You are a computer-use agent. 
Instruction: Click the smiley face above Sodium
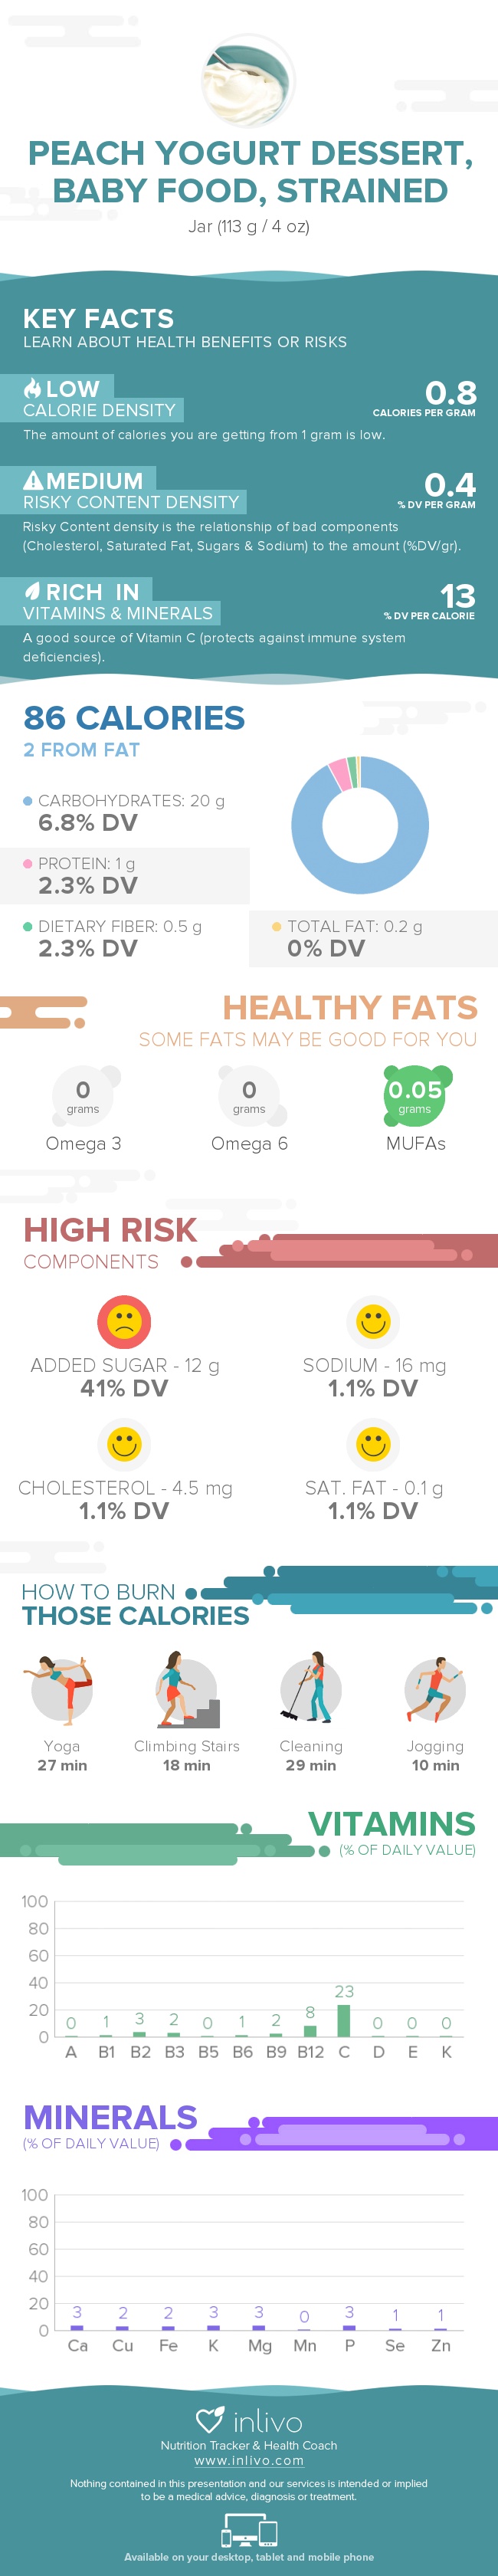[373, 1321]
